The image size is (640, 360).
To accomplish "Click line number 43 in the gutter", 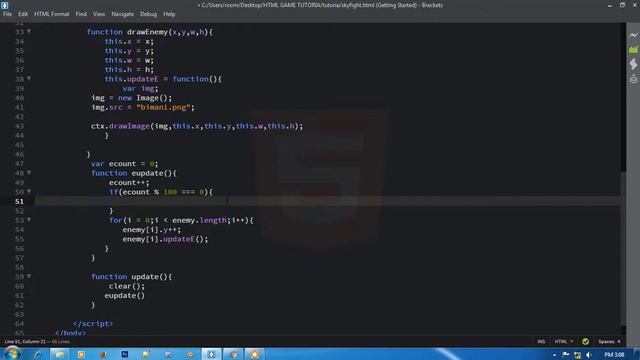I will coord(19,126).
